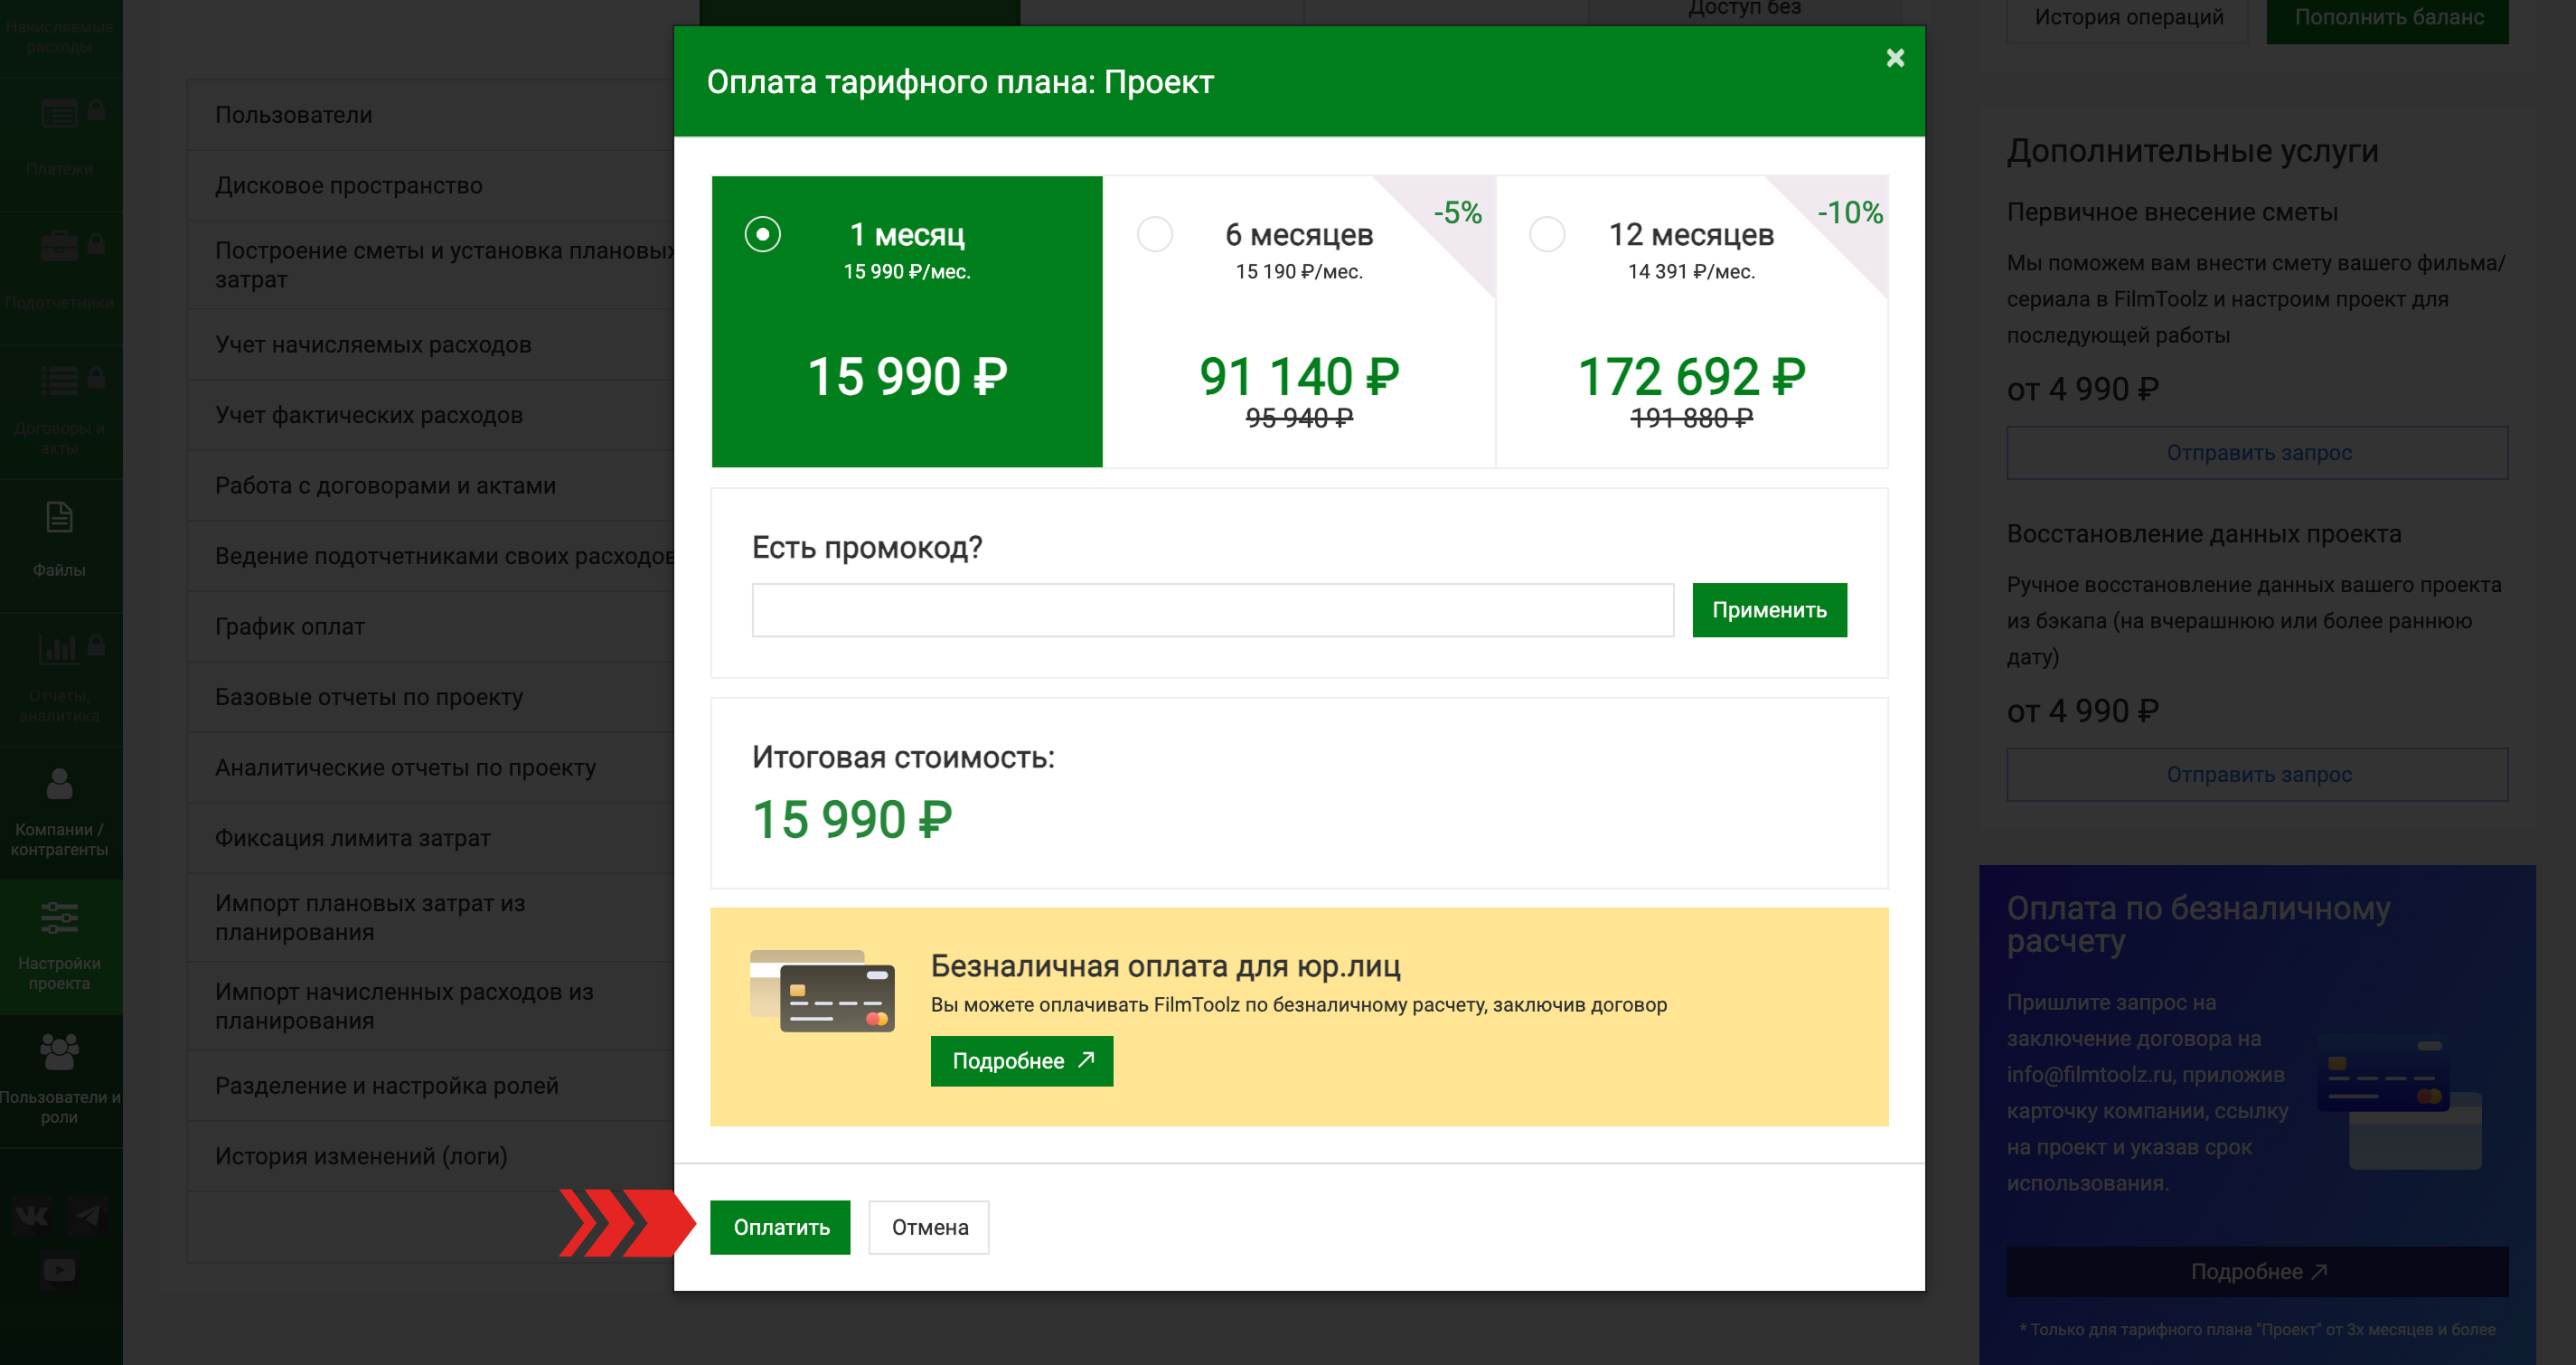Select the 1 месяц plan radio
The image size is (2576, 1365).
pyautogui.click(x=762, y=234)
